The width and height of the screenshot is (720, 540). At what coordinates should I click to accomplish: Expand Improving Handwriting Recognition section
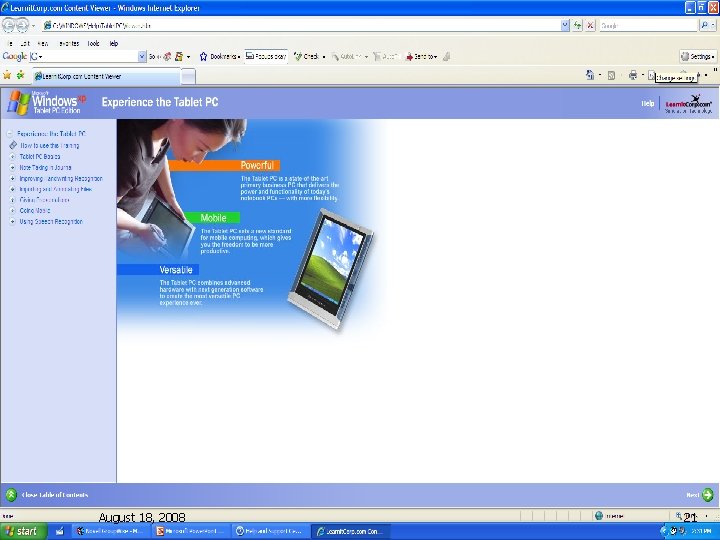12,179
